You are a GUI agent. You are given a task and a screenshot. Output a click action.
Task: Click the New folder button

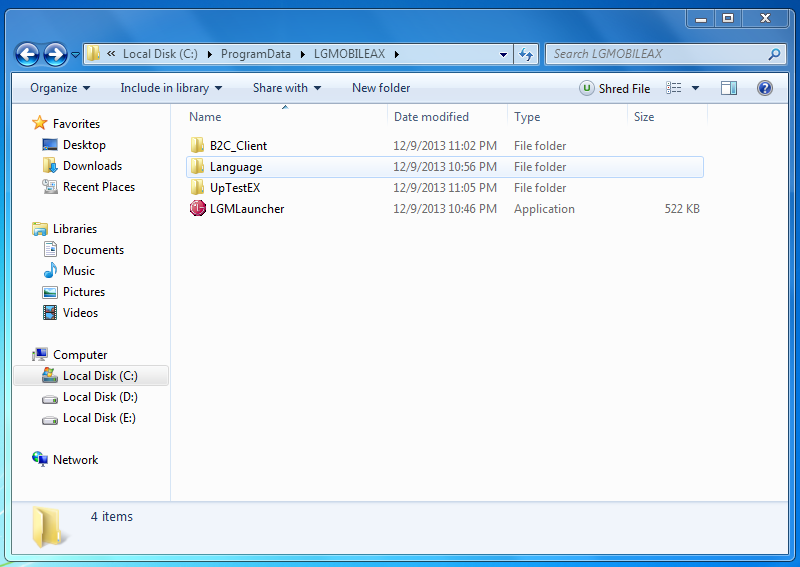(381, 88)
